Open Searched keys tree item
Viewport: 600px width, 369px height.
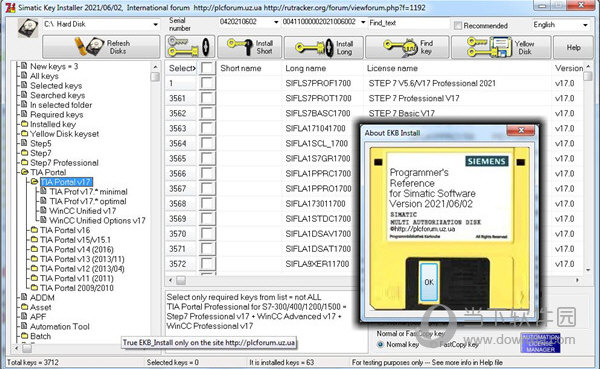pyautogui.click(x=57, y=95)
